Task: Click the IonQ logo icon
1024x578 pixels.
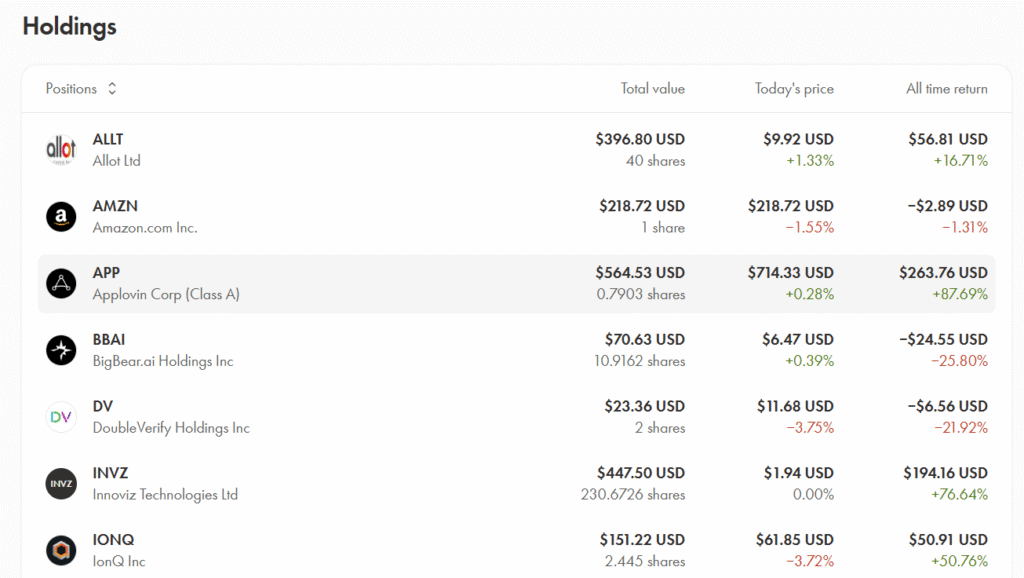Action: [61, 550]
